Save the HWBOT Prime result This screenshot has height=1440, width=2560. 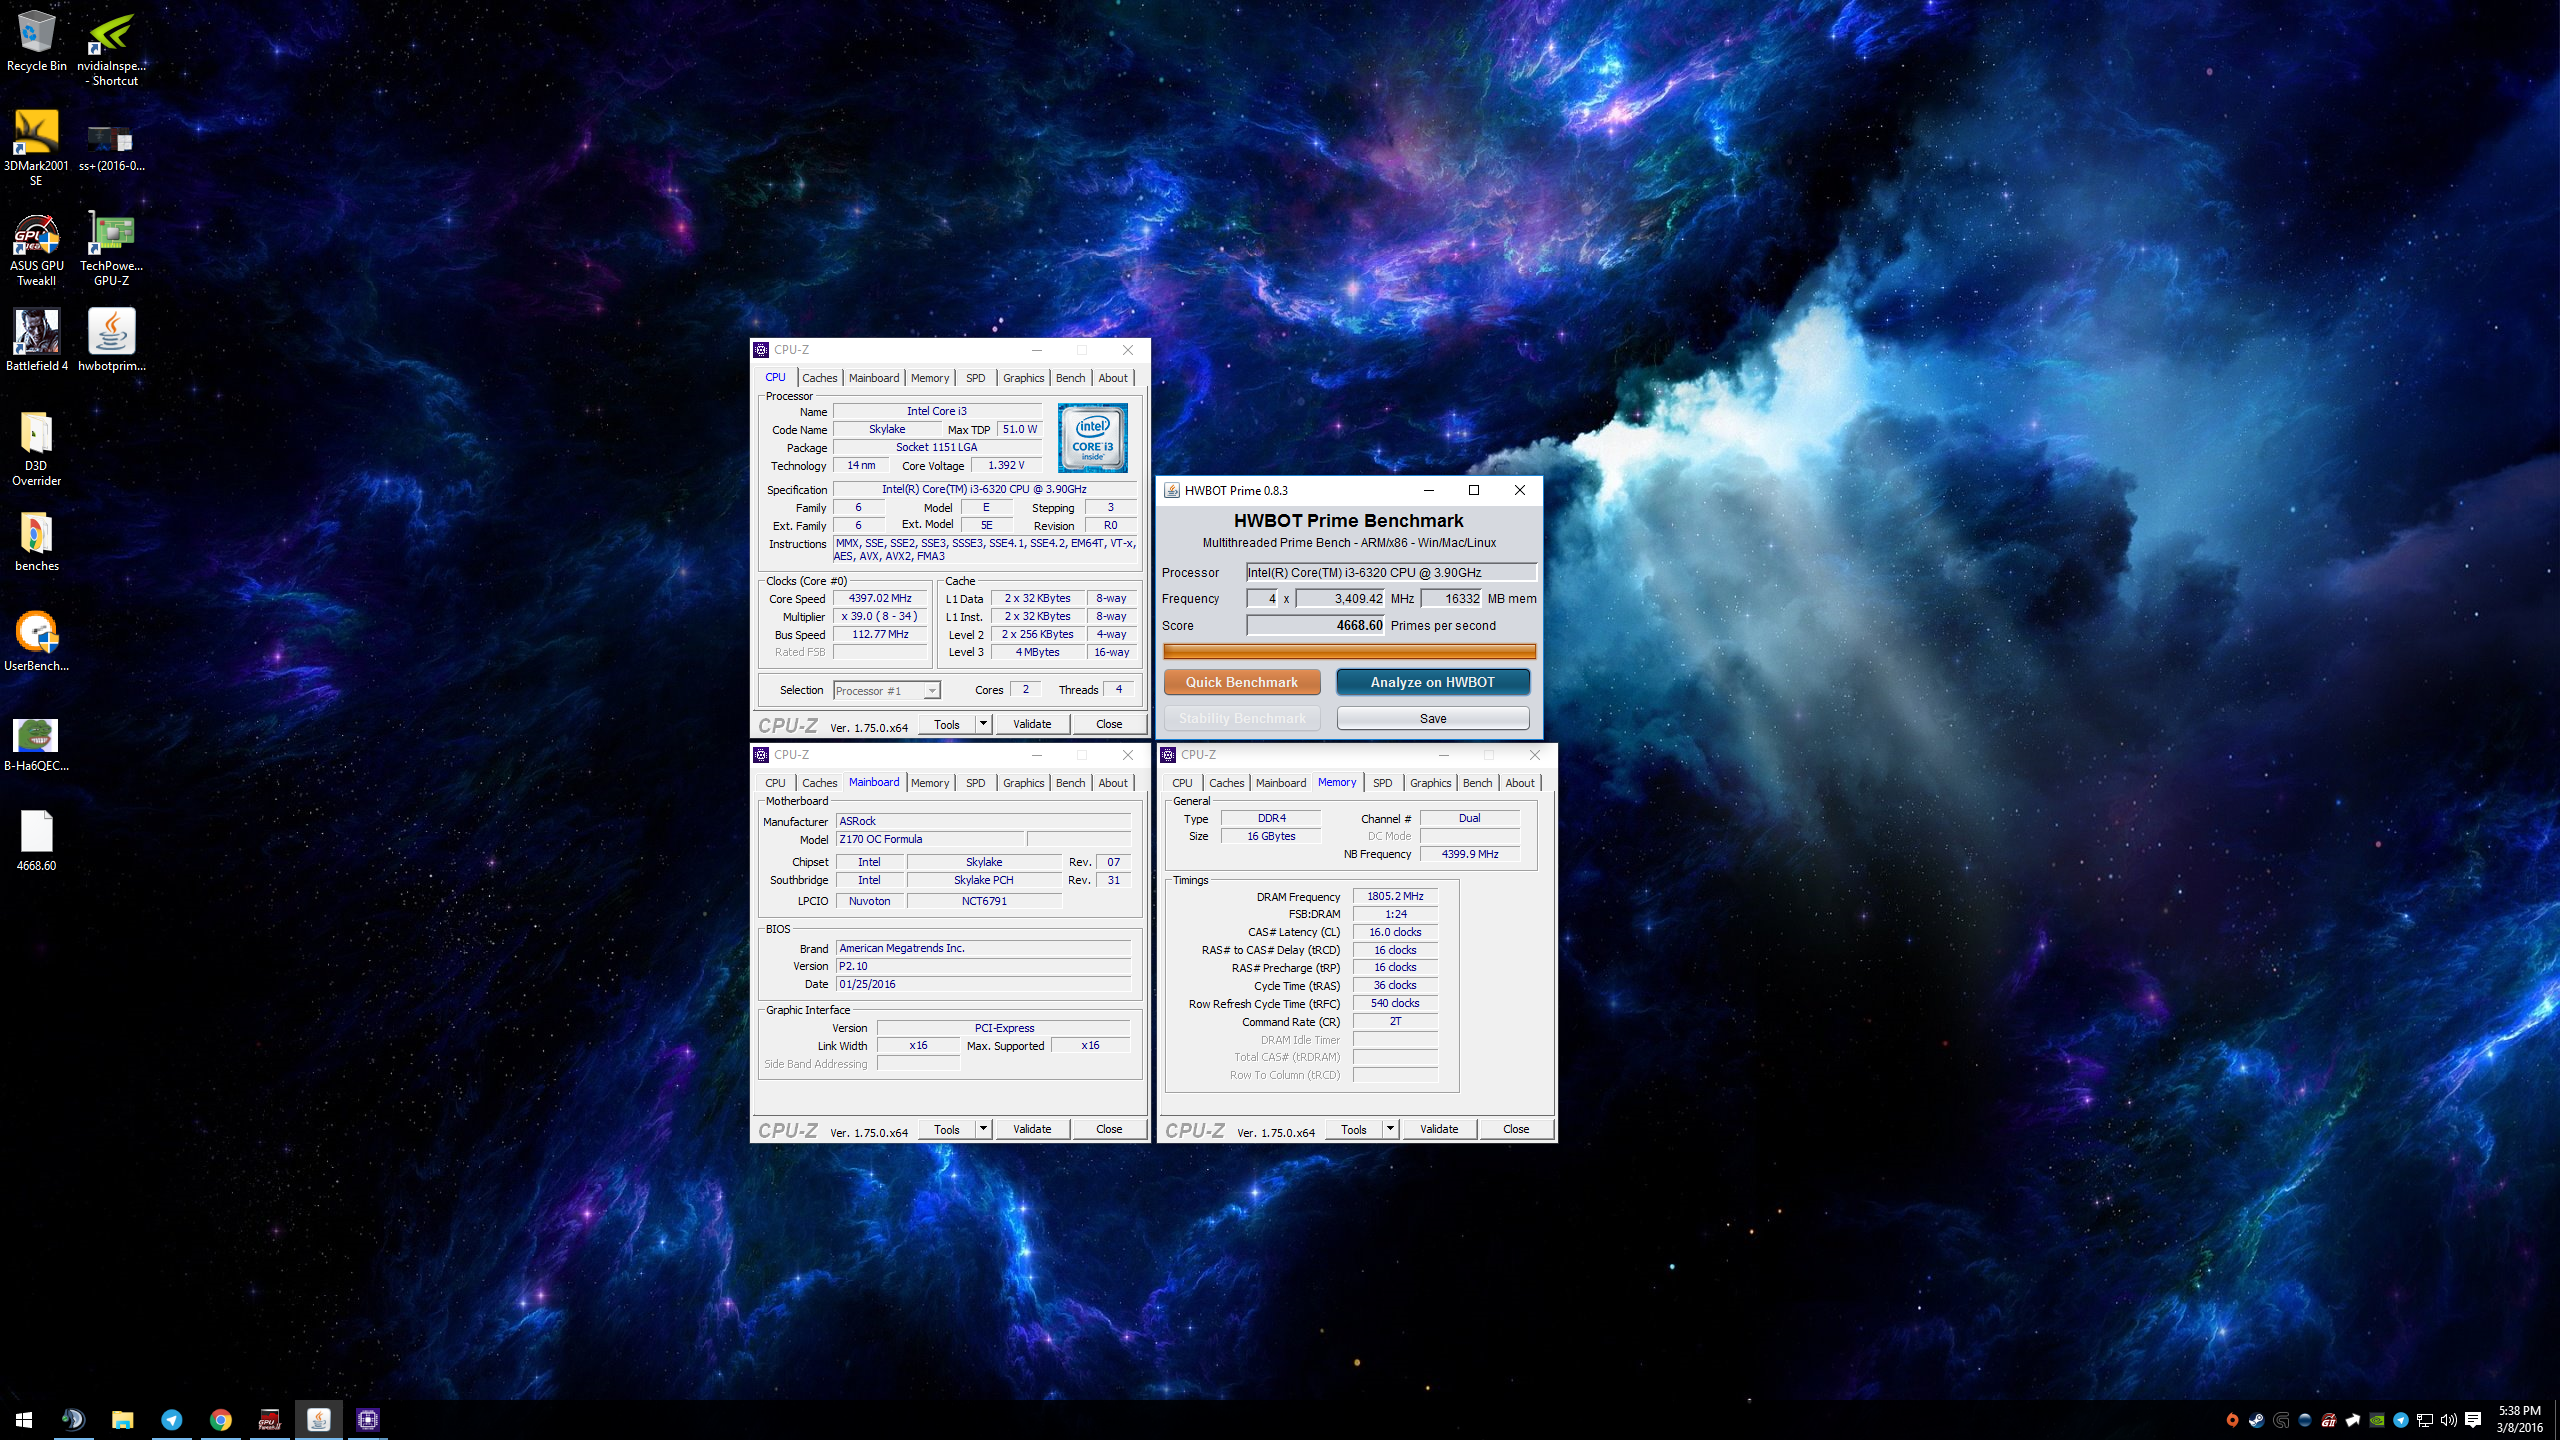(1433, 718)
